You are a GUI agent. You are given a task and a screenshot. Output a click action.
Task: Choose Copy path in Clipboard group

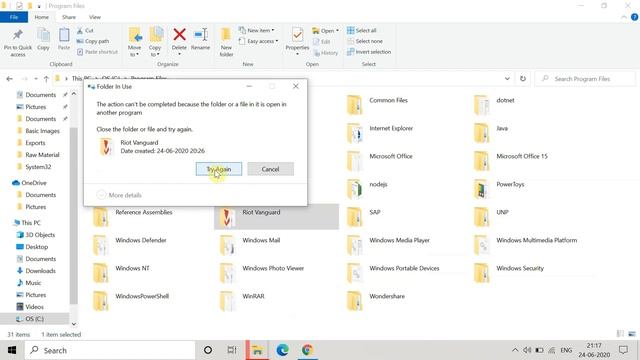(x=93, y=41)
